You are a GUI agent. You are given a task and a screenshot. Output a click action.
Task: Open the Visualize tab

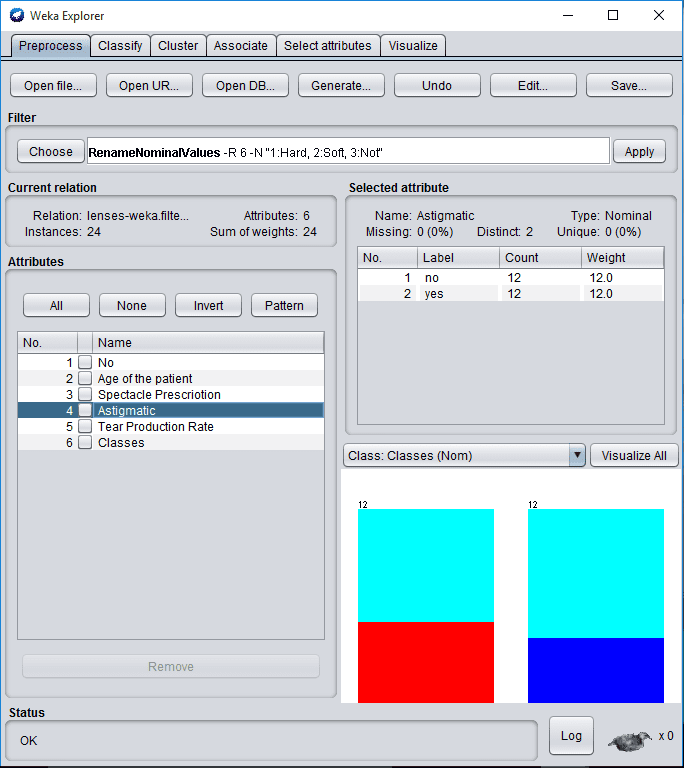413,46
